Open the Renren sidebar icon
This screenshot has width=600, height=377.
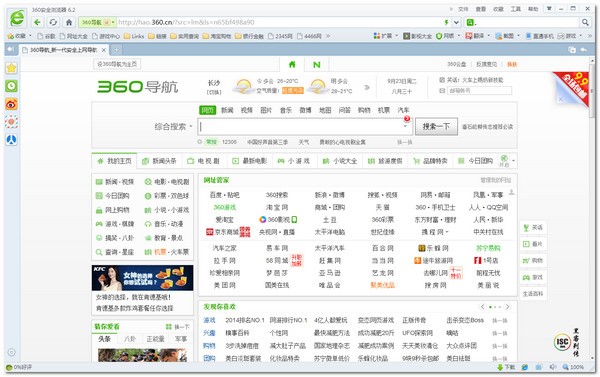pos(11,140)
